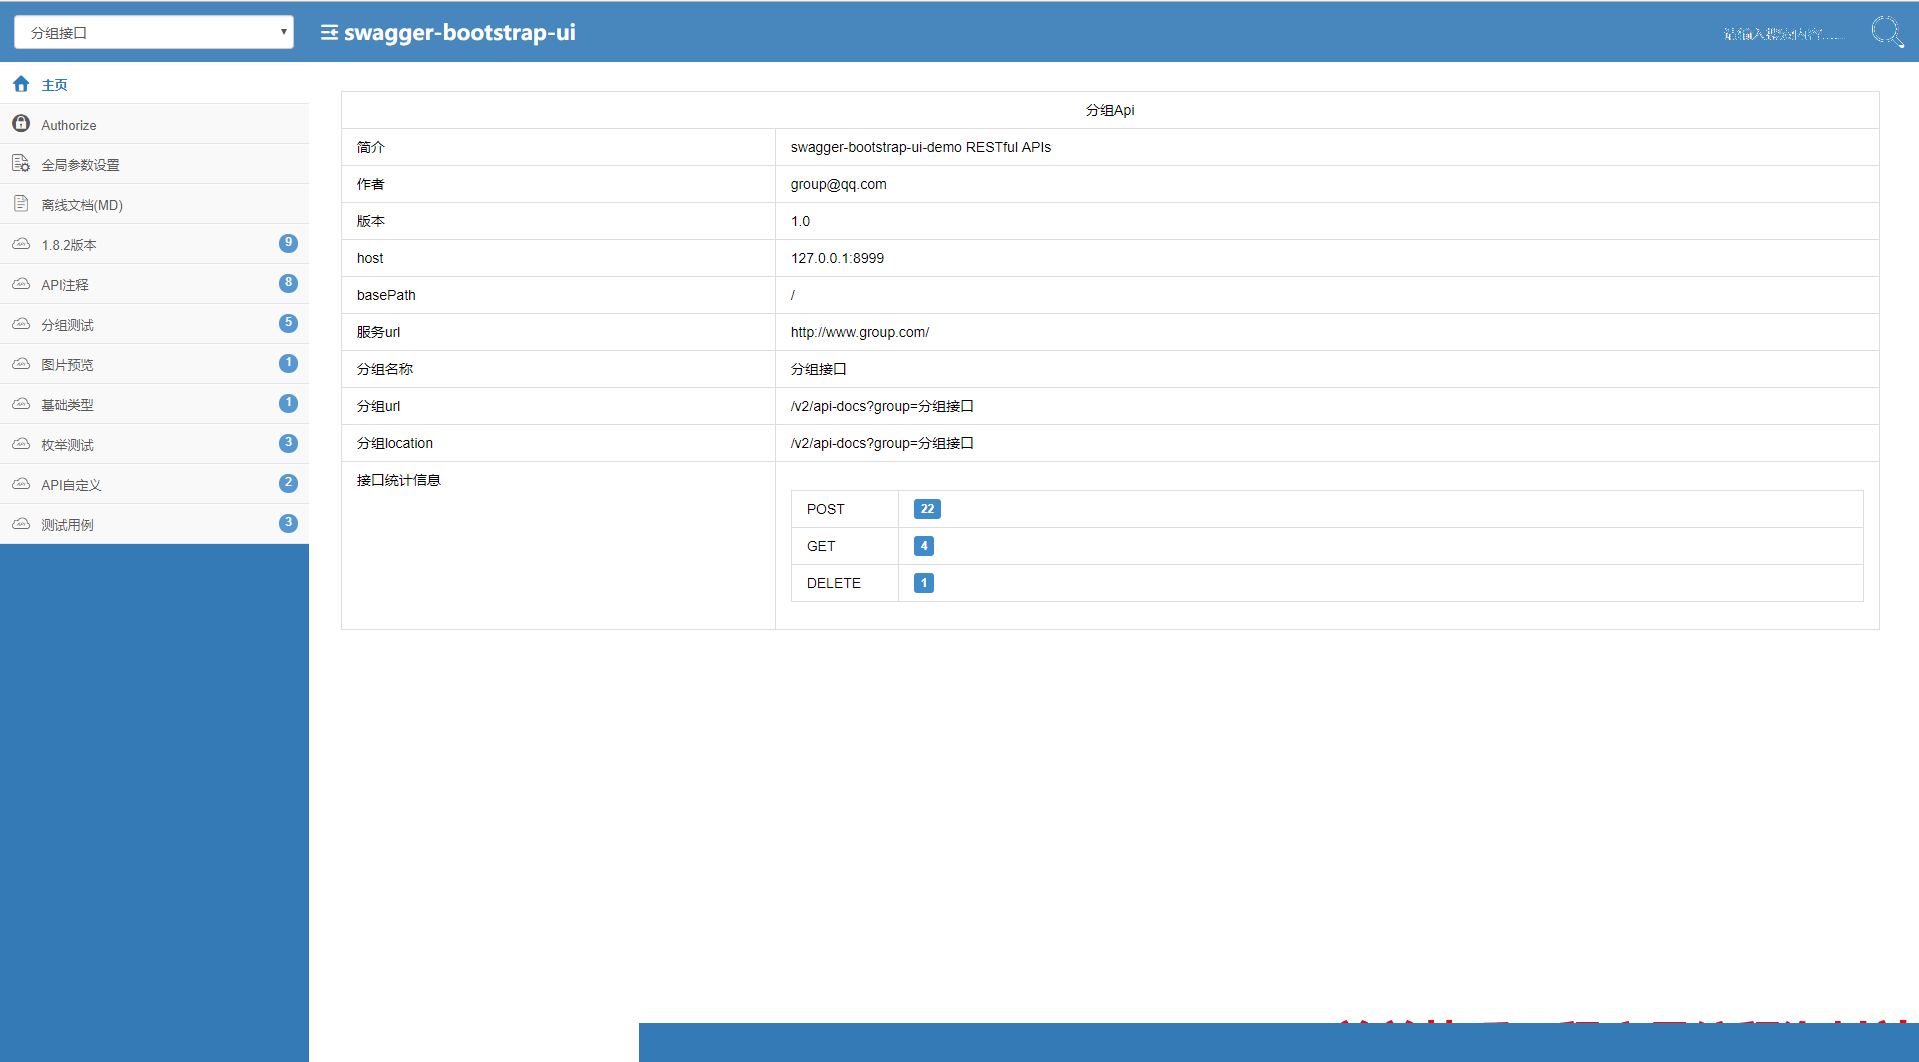
Task: Click the Authorize lock icon
Action: pyautogui.click(x=21, y=123)
